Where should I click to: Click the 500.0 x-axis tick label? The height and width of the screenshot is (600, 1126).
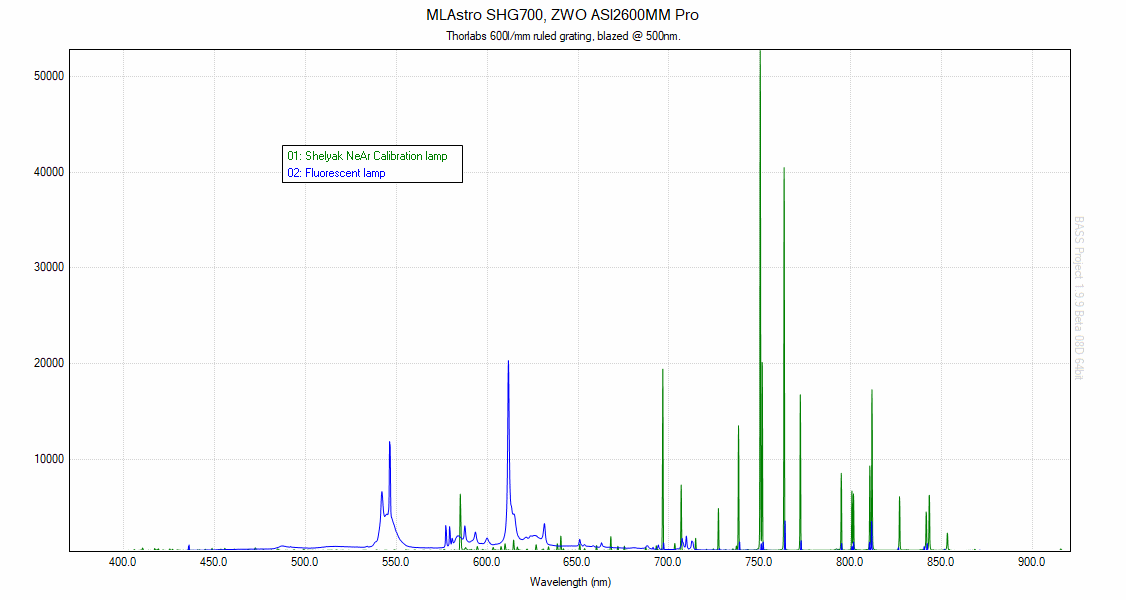(304, 563)
